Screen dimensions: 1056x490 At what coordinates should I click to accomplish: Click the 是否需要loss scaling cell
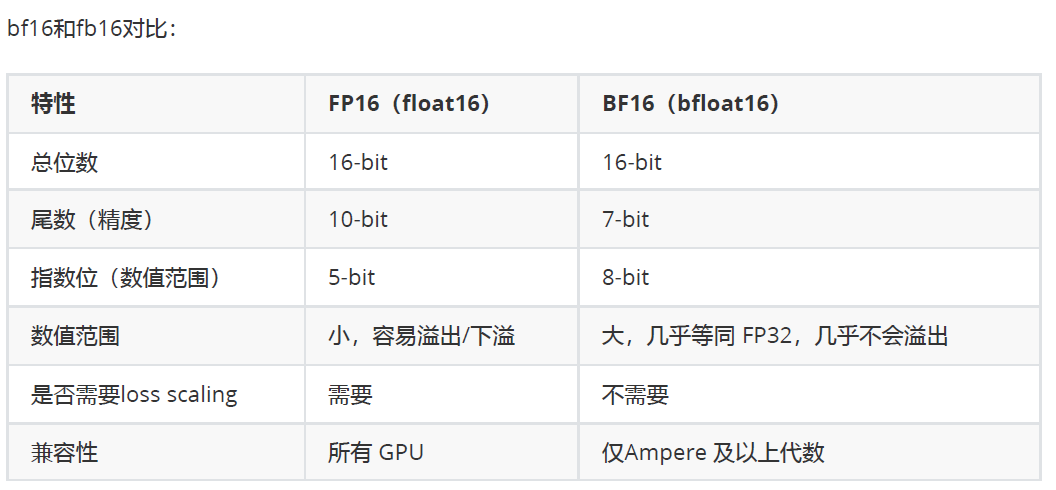point(156,394)
